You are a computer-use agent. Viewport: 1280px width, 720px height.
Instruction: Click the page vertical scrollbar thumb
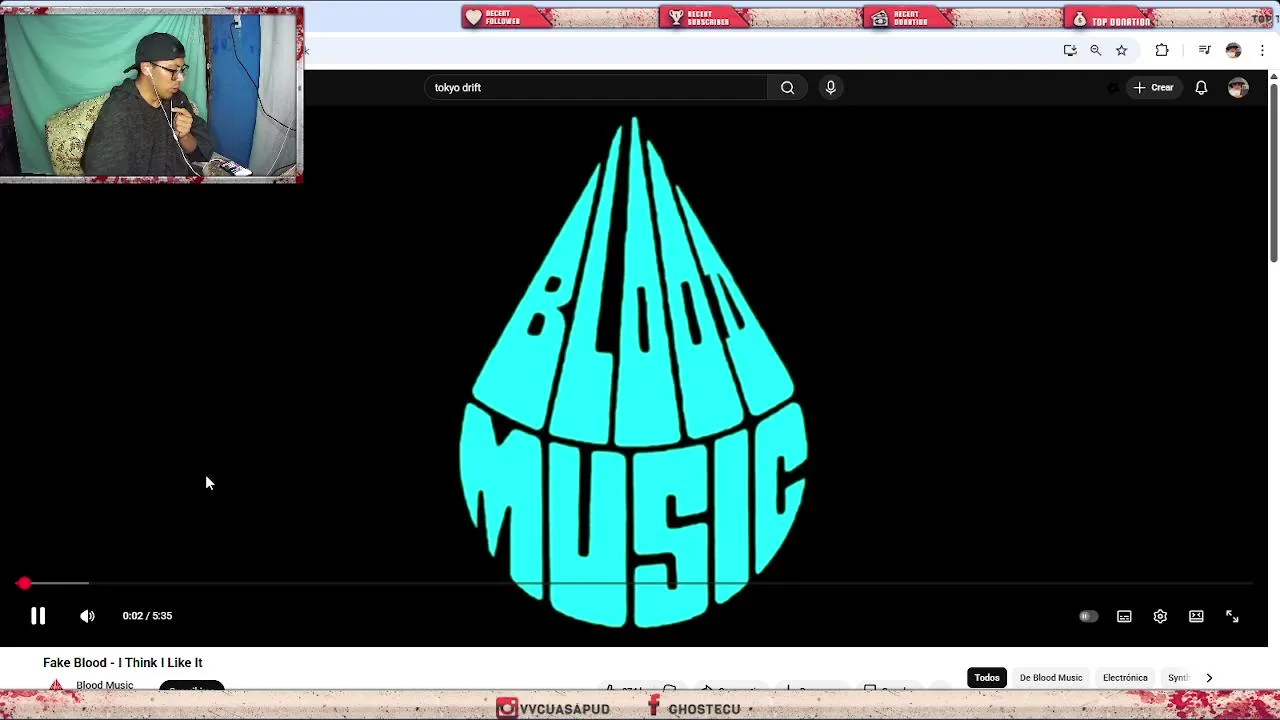(x=1274, y=172)
